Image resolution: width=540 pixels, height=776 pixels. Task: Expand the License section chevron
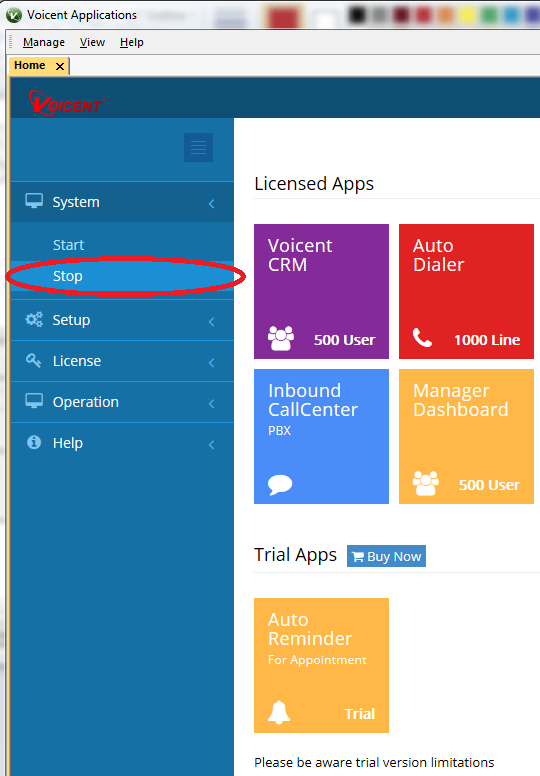point(212,363)
